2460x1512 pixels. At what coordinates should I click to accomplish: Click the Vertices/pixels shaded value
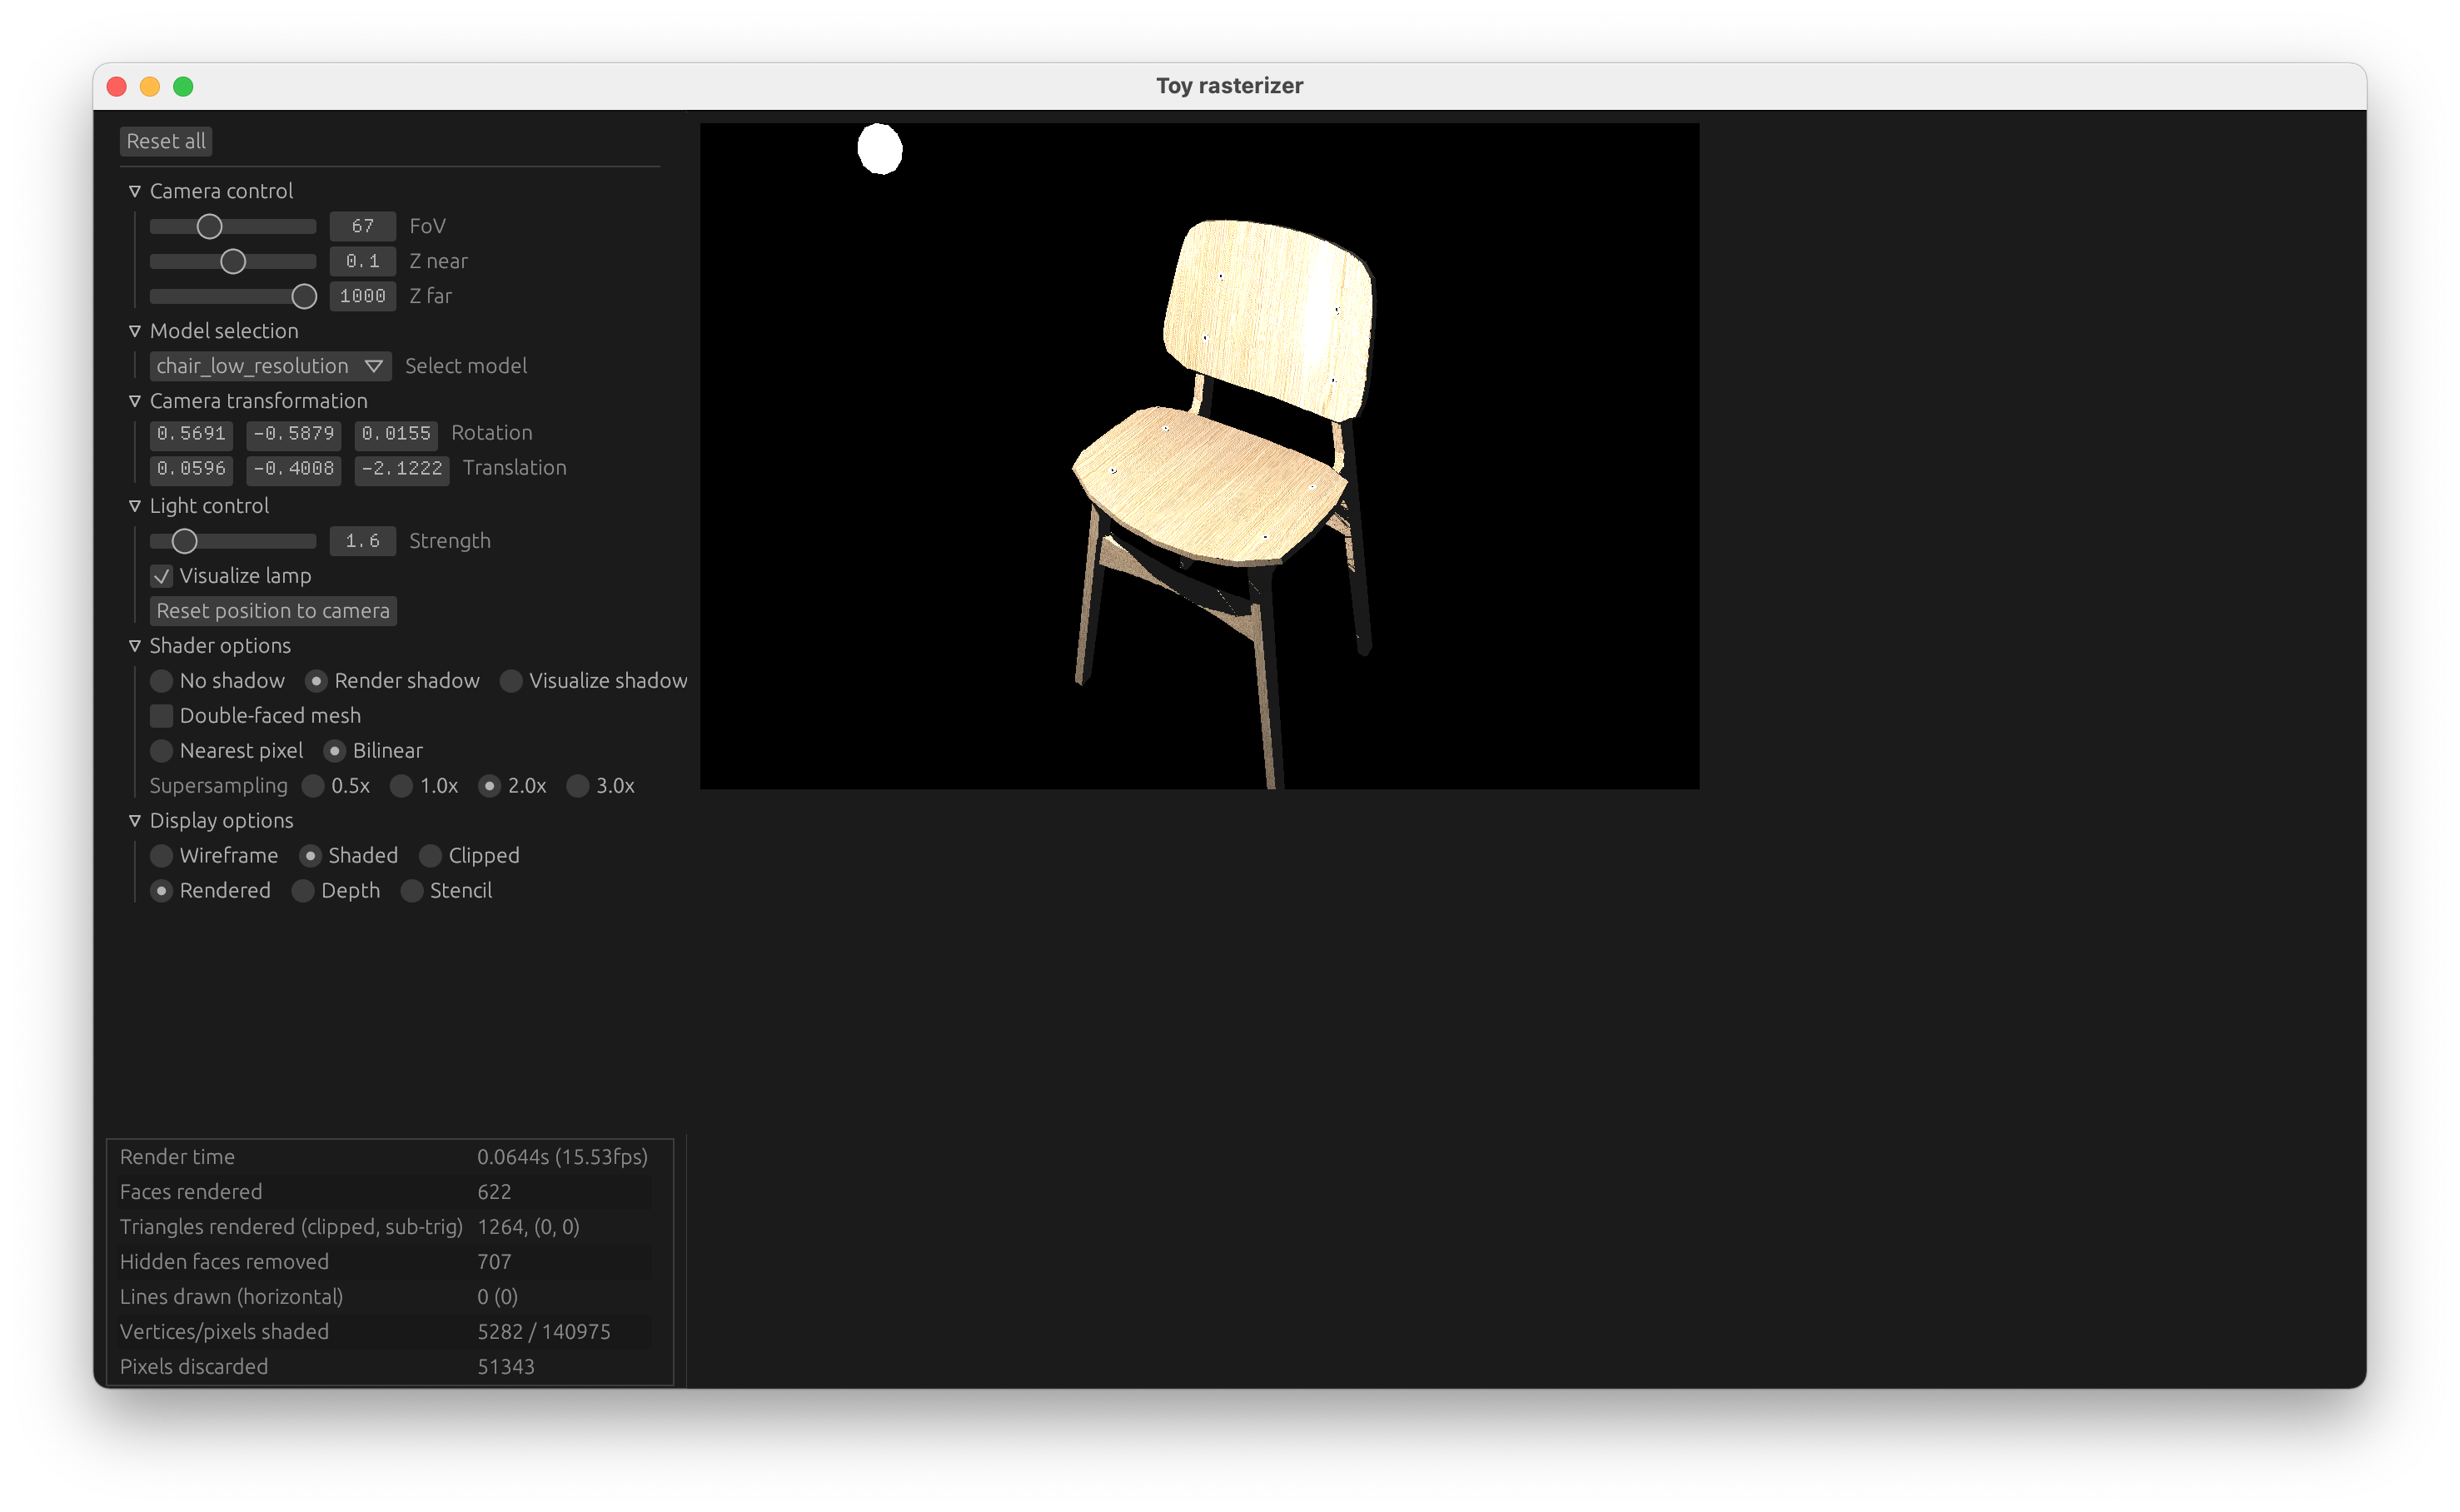544,1332
